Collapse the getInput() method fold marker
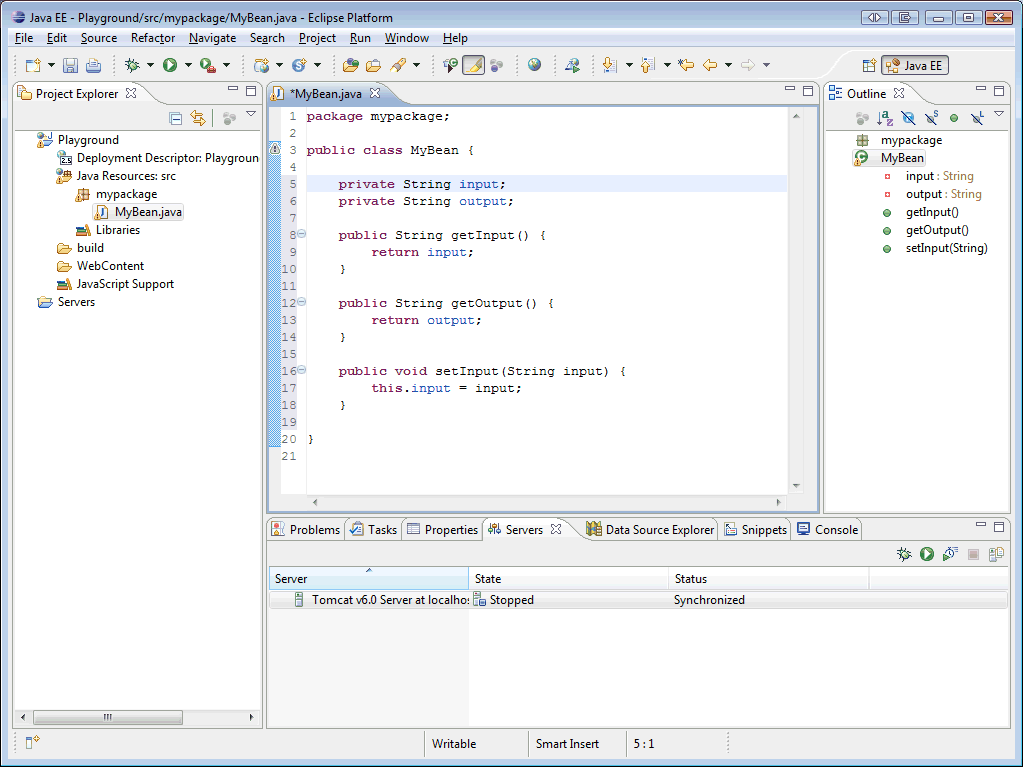Viewport: 1023px width, 767px height. tap(301, 235)
